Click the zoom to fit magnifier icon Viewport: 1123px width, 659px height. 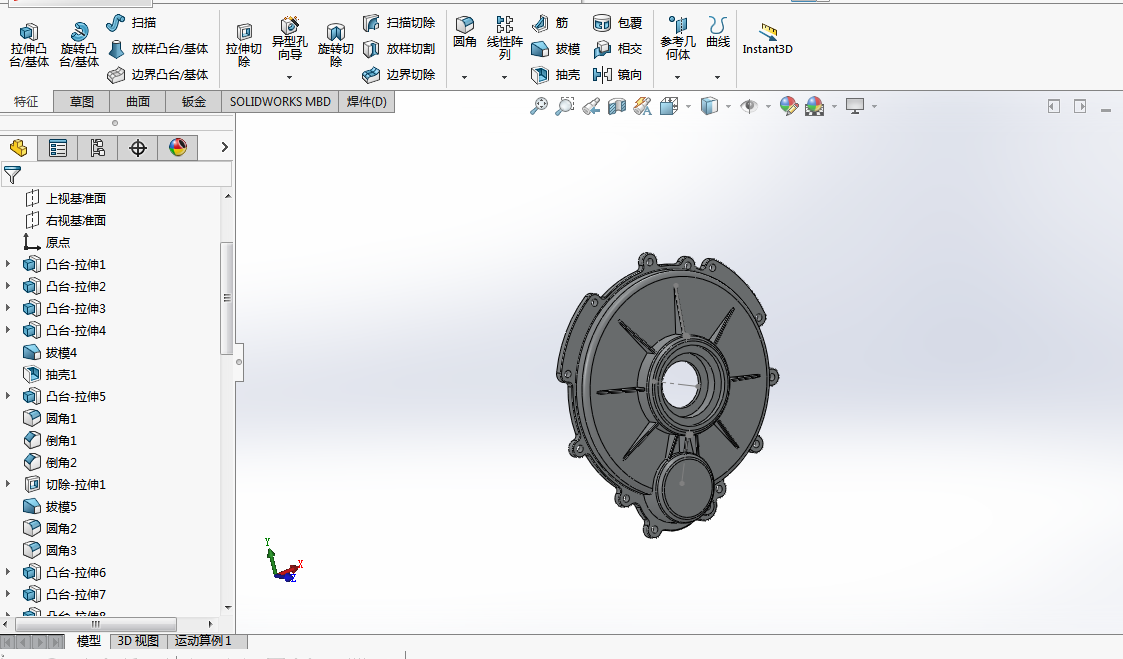pyautogui.click(x=539, y=106)
